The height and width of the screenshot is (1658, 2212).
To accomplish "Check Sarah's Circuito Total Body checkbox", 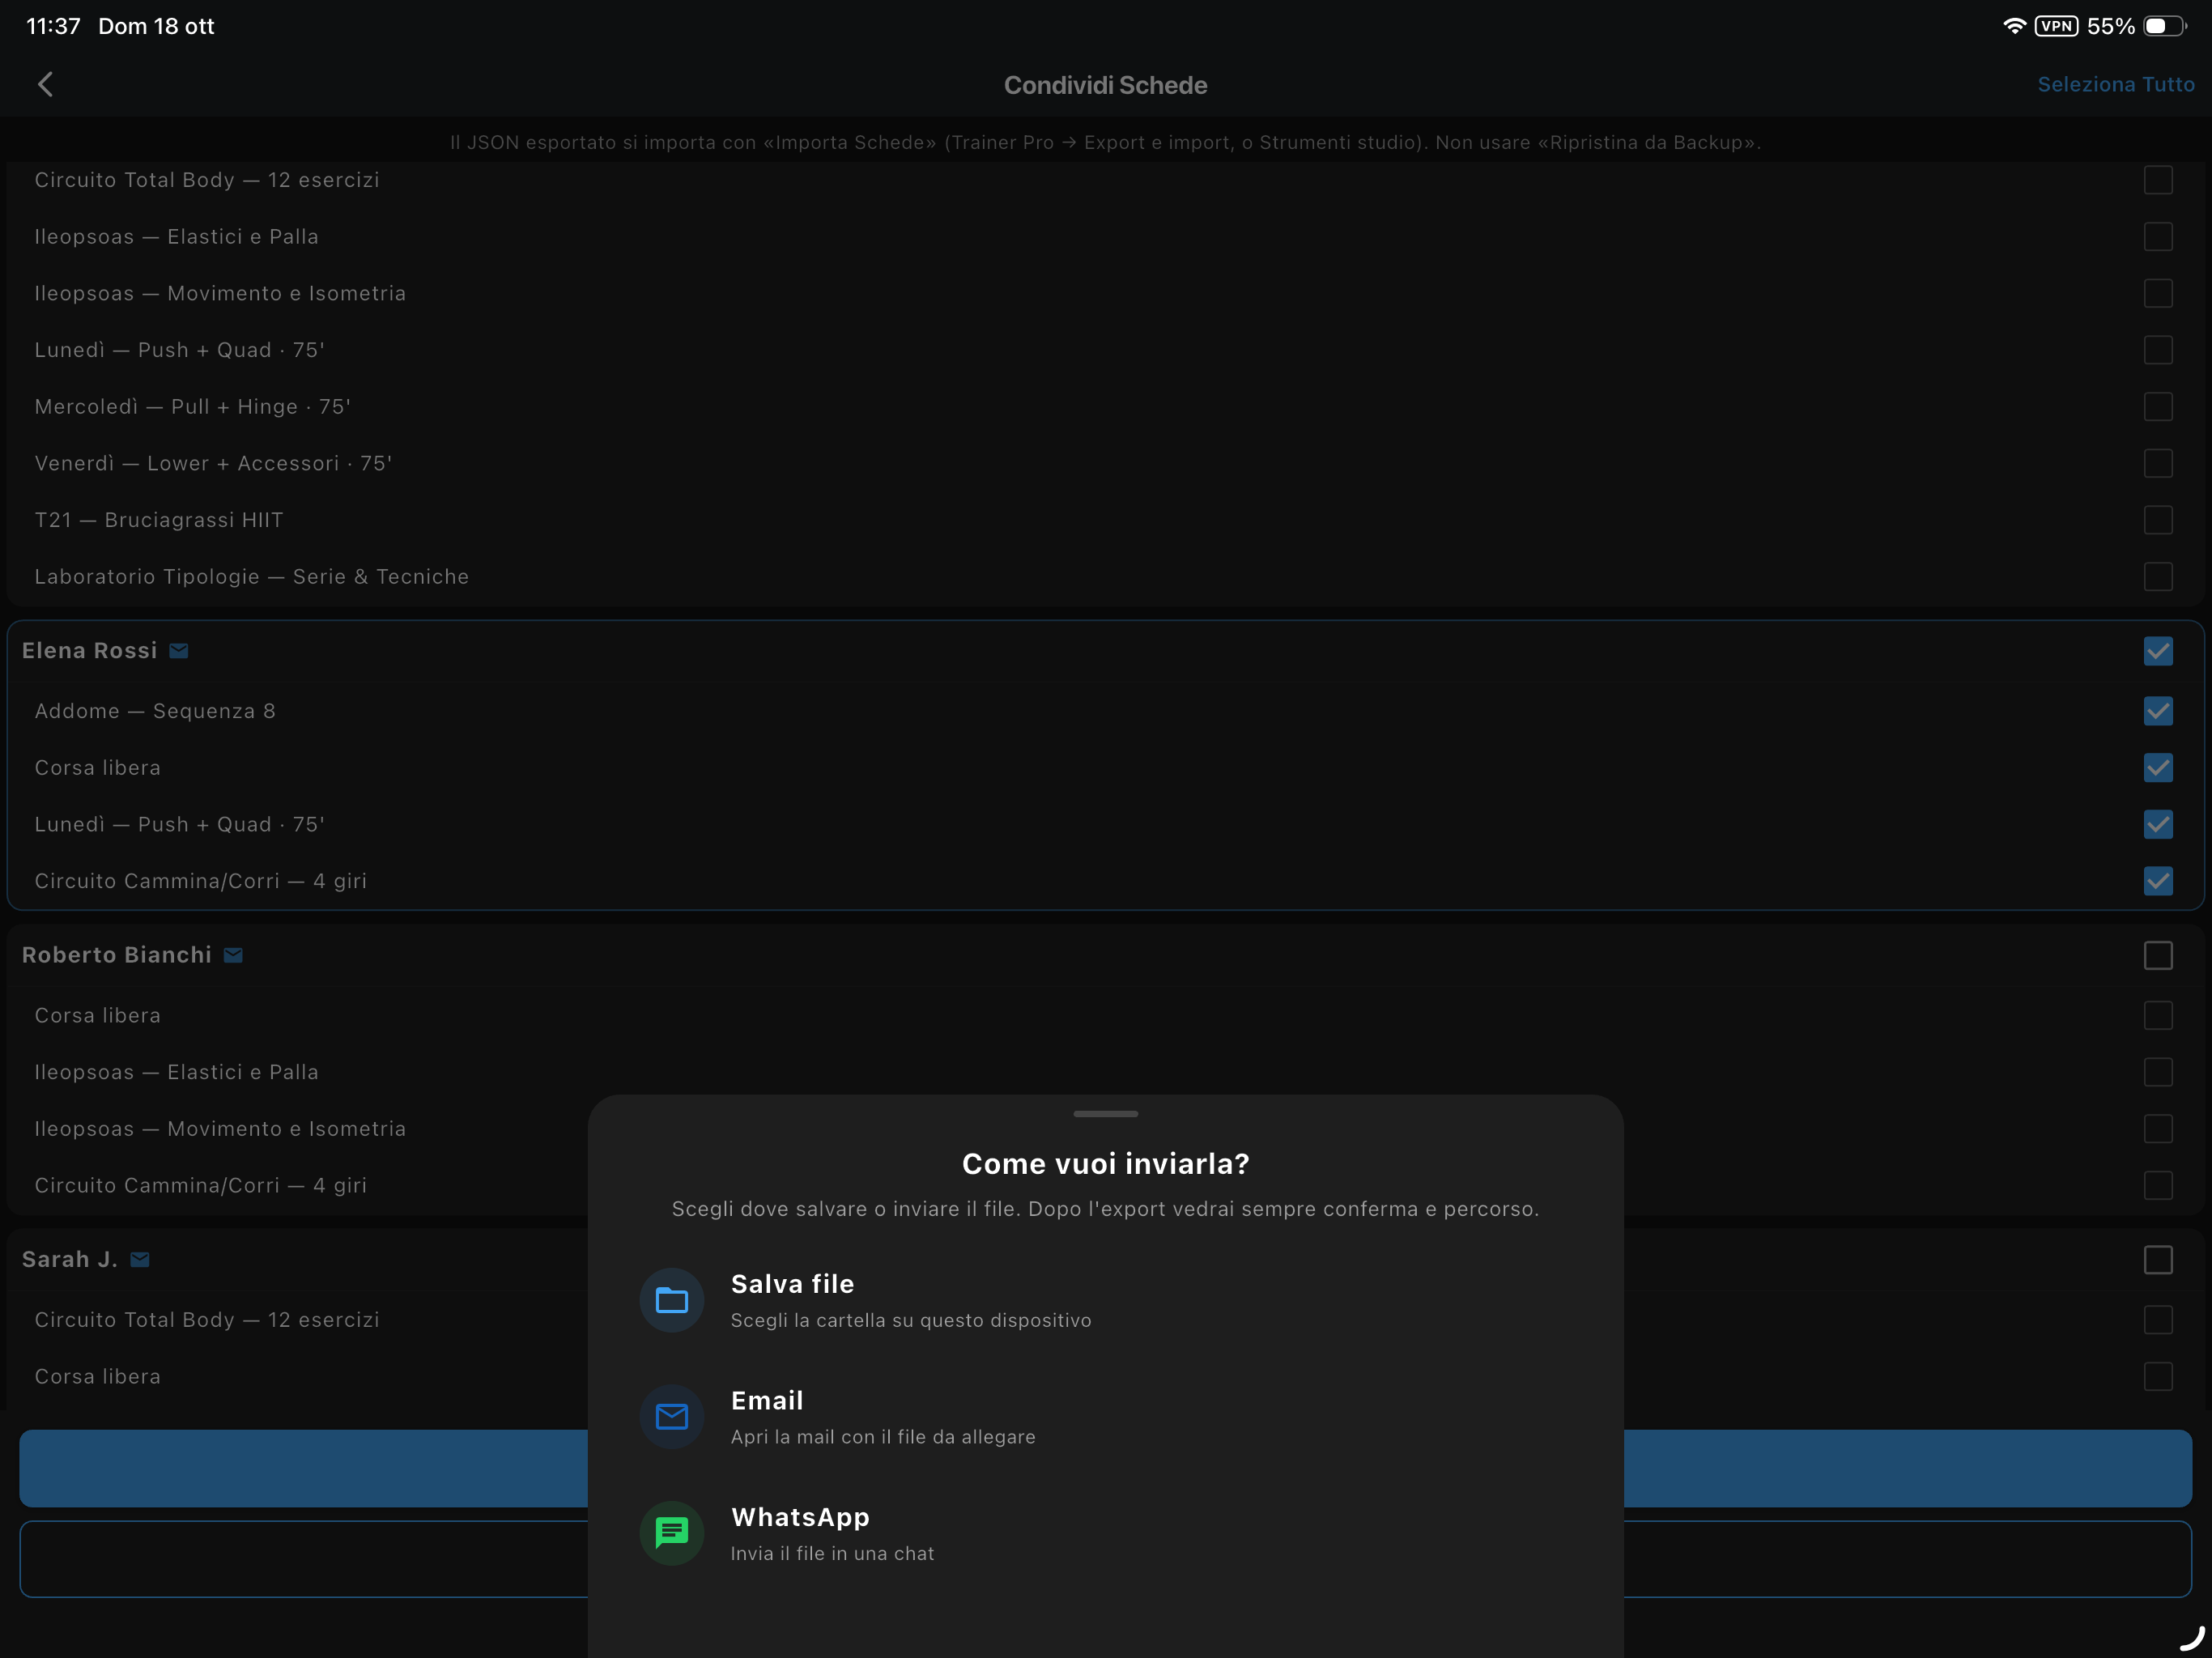I will point(2158,1320).
